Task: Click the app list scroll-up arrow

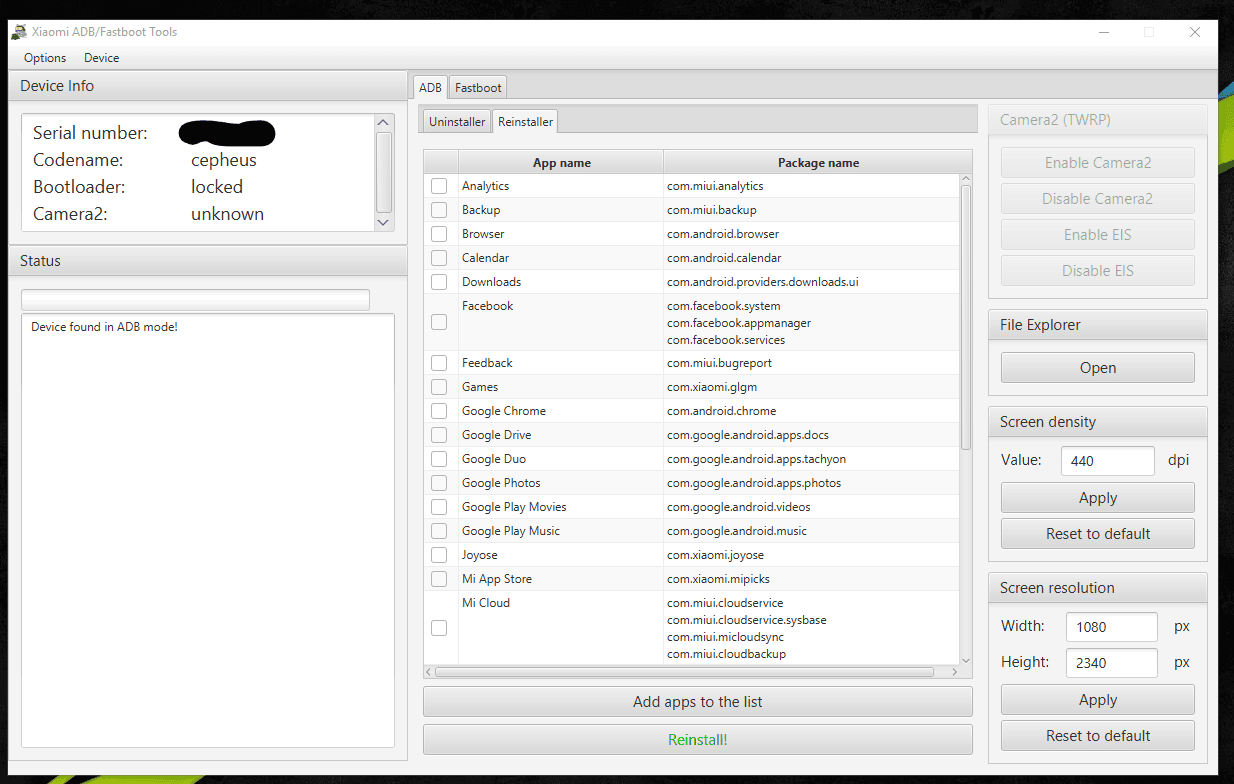Action: (966, 179)
